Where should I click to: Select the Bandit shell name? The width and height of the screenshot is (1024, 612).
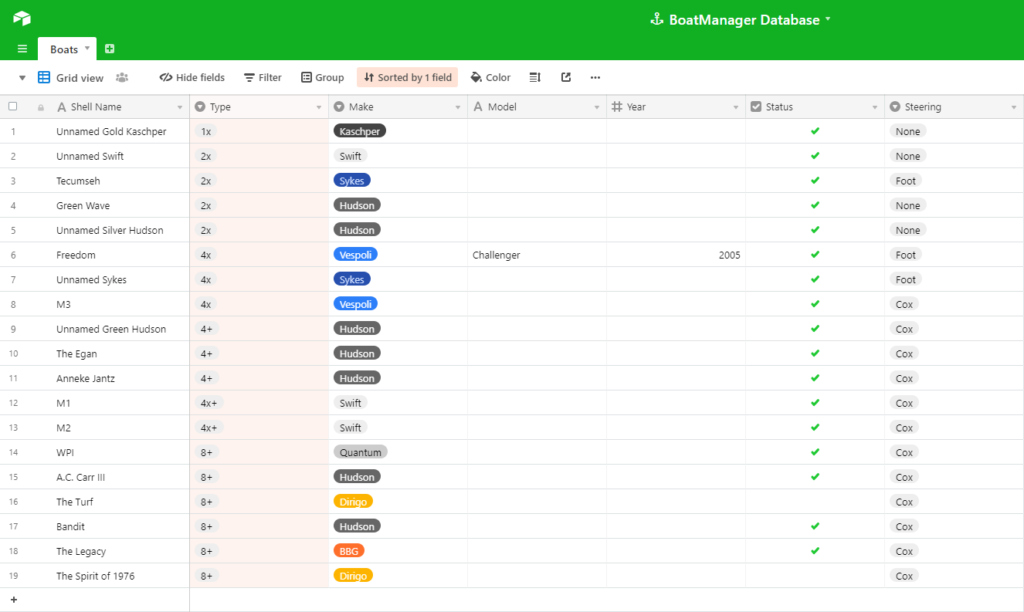(x=71, y=526)
